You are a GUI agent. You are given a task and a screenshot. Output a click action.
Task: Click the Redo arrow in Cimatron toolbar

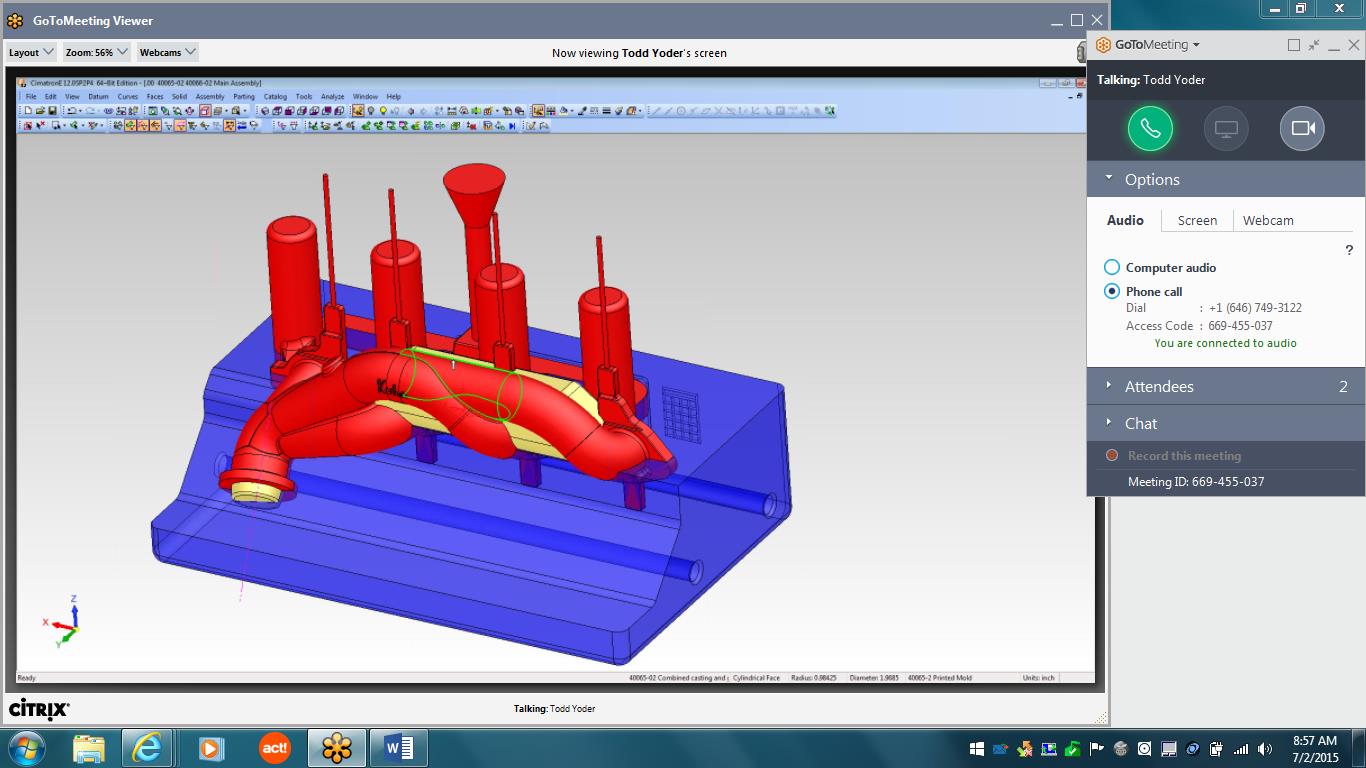point(90,111)
